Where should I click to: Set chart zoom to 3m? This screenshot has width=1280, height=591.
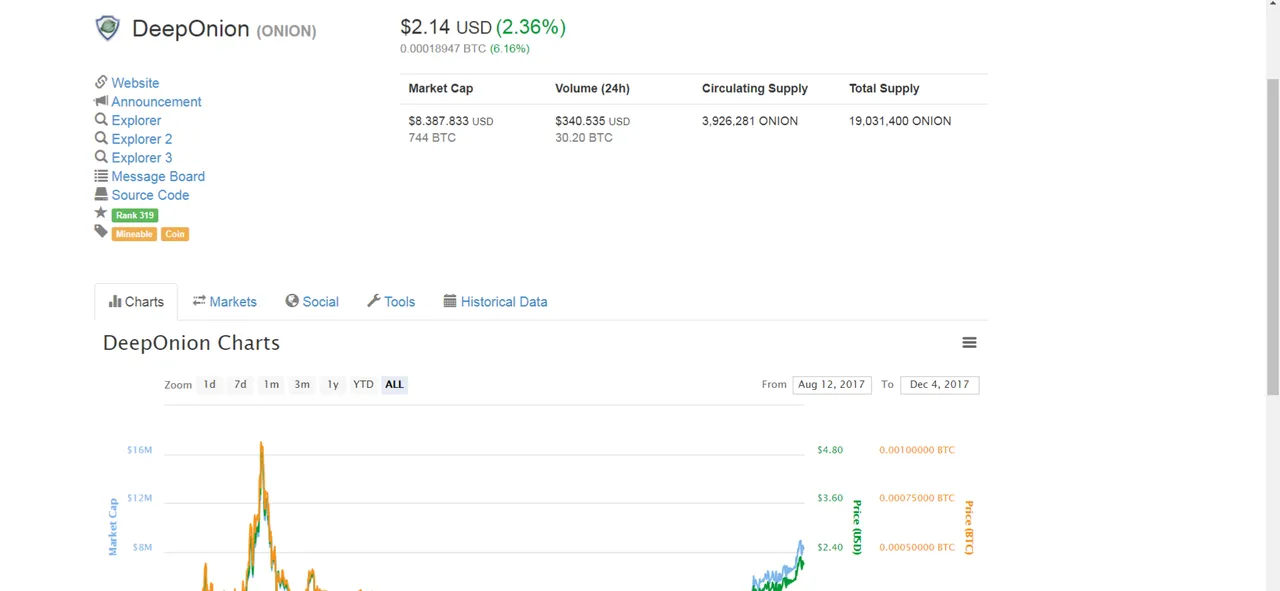[302, 384]
